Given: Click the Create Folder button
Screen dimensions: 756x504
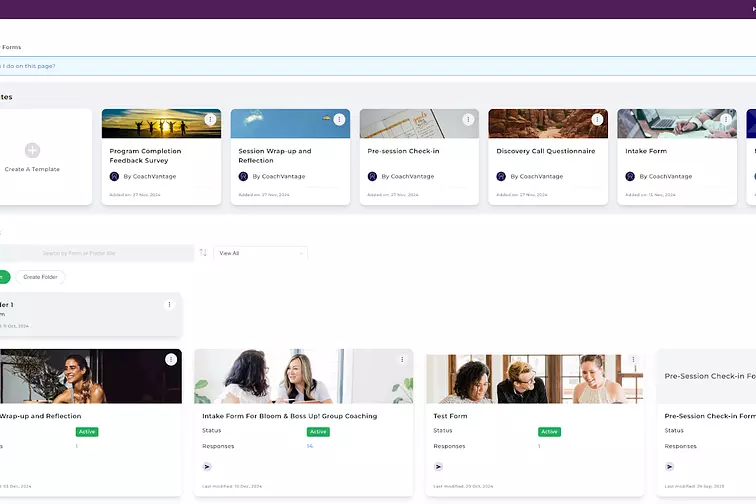Looking at the screenshot, I should (x=40, y=277).
